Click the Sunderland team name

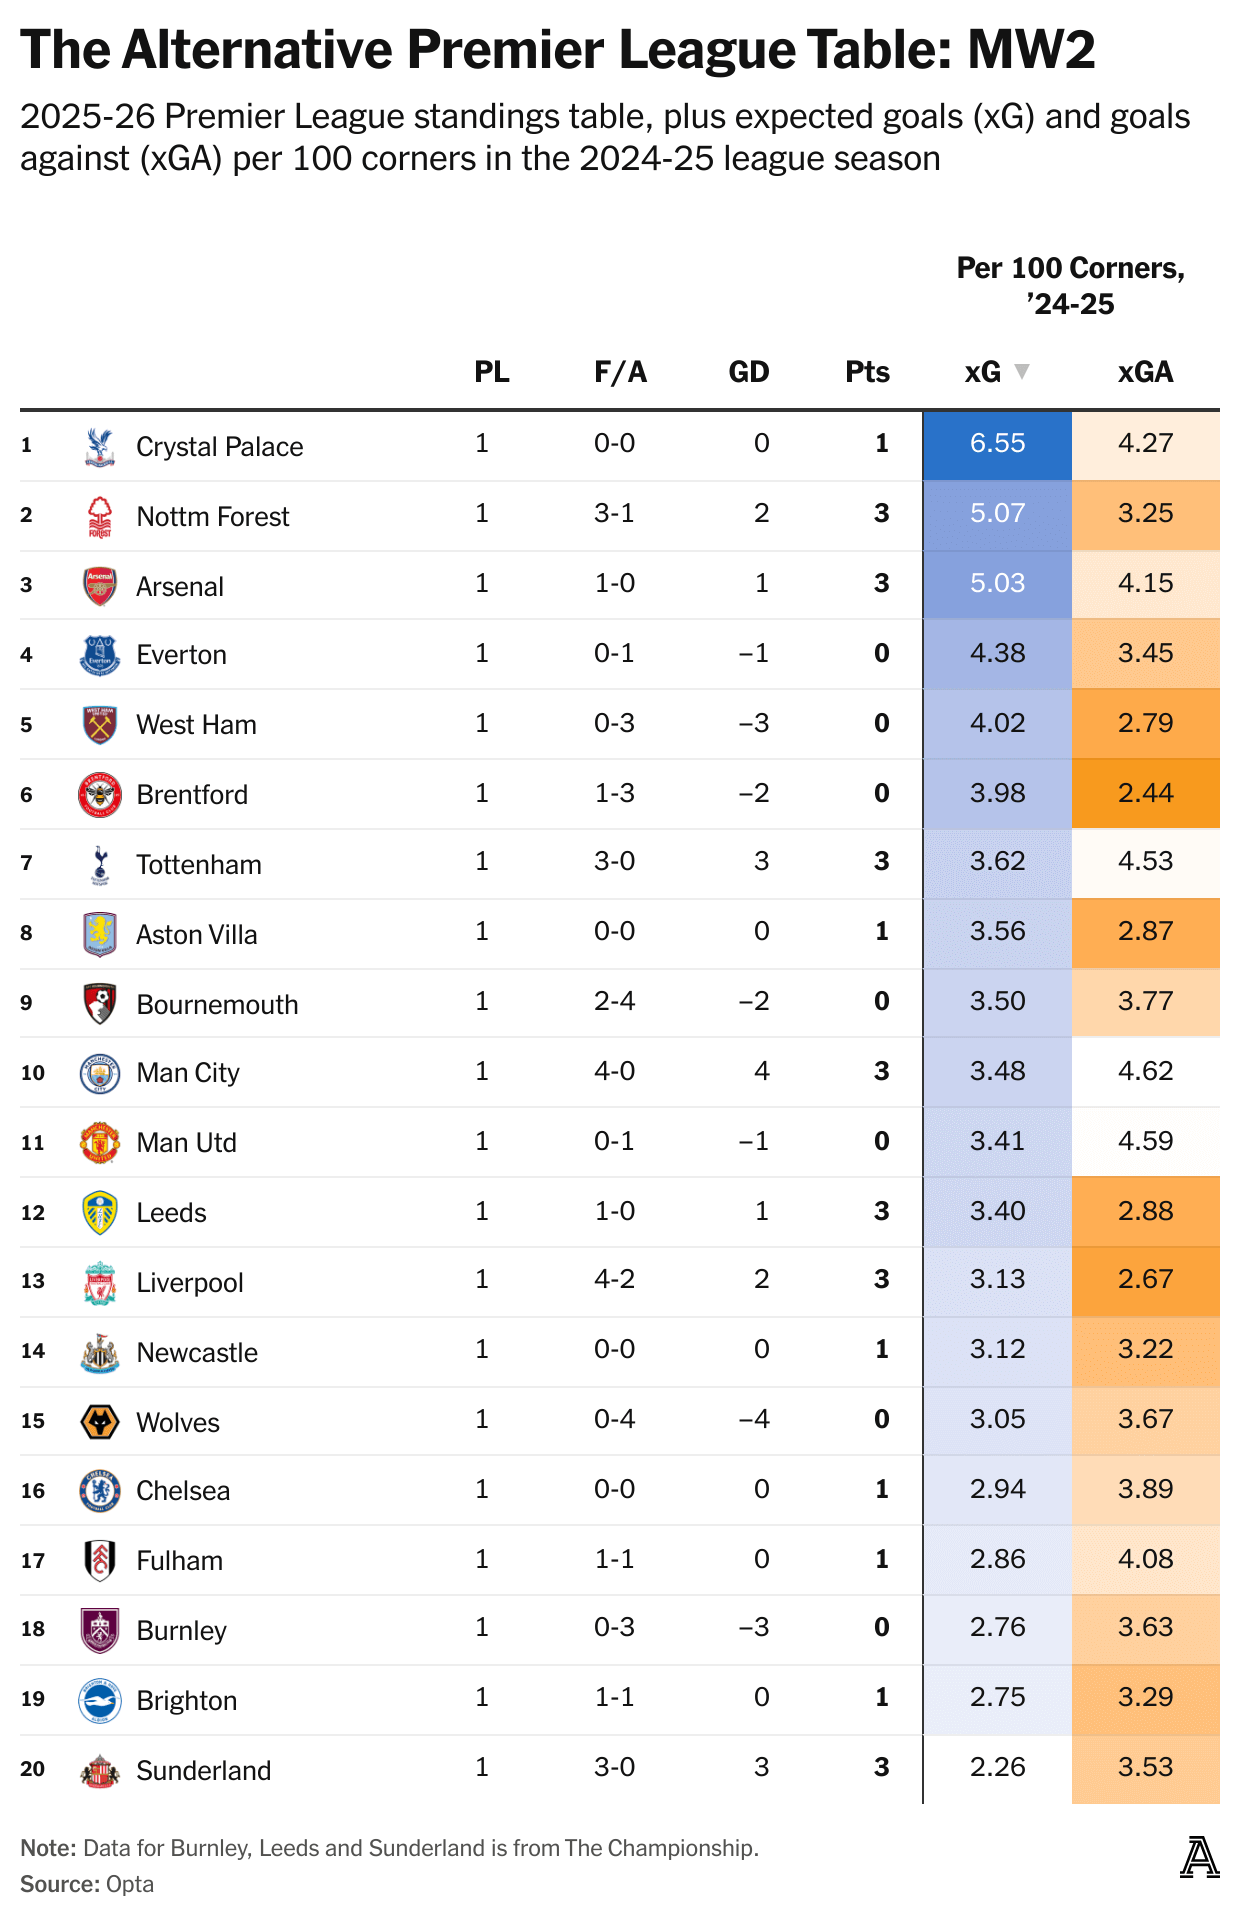pos(204,1771)
